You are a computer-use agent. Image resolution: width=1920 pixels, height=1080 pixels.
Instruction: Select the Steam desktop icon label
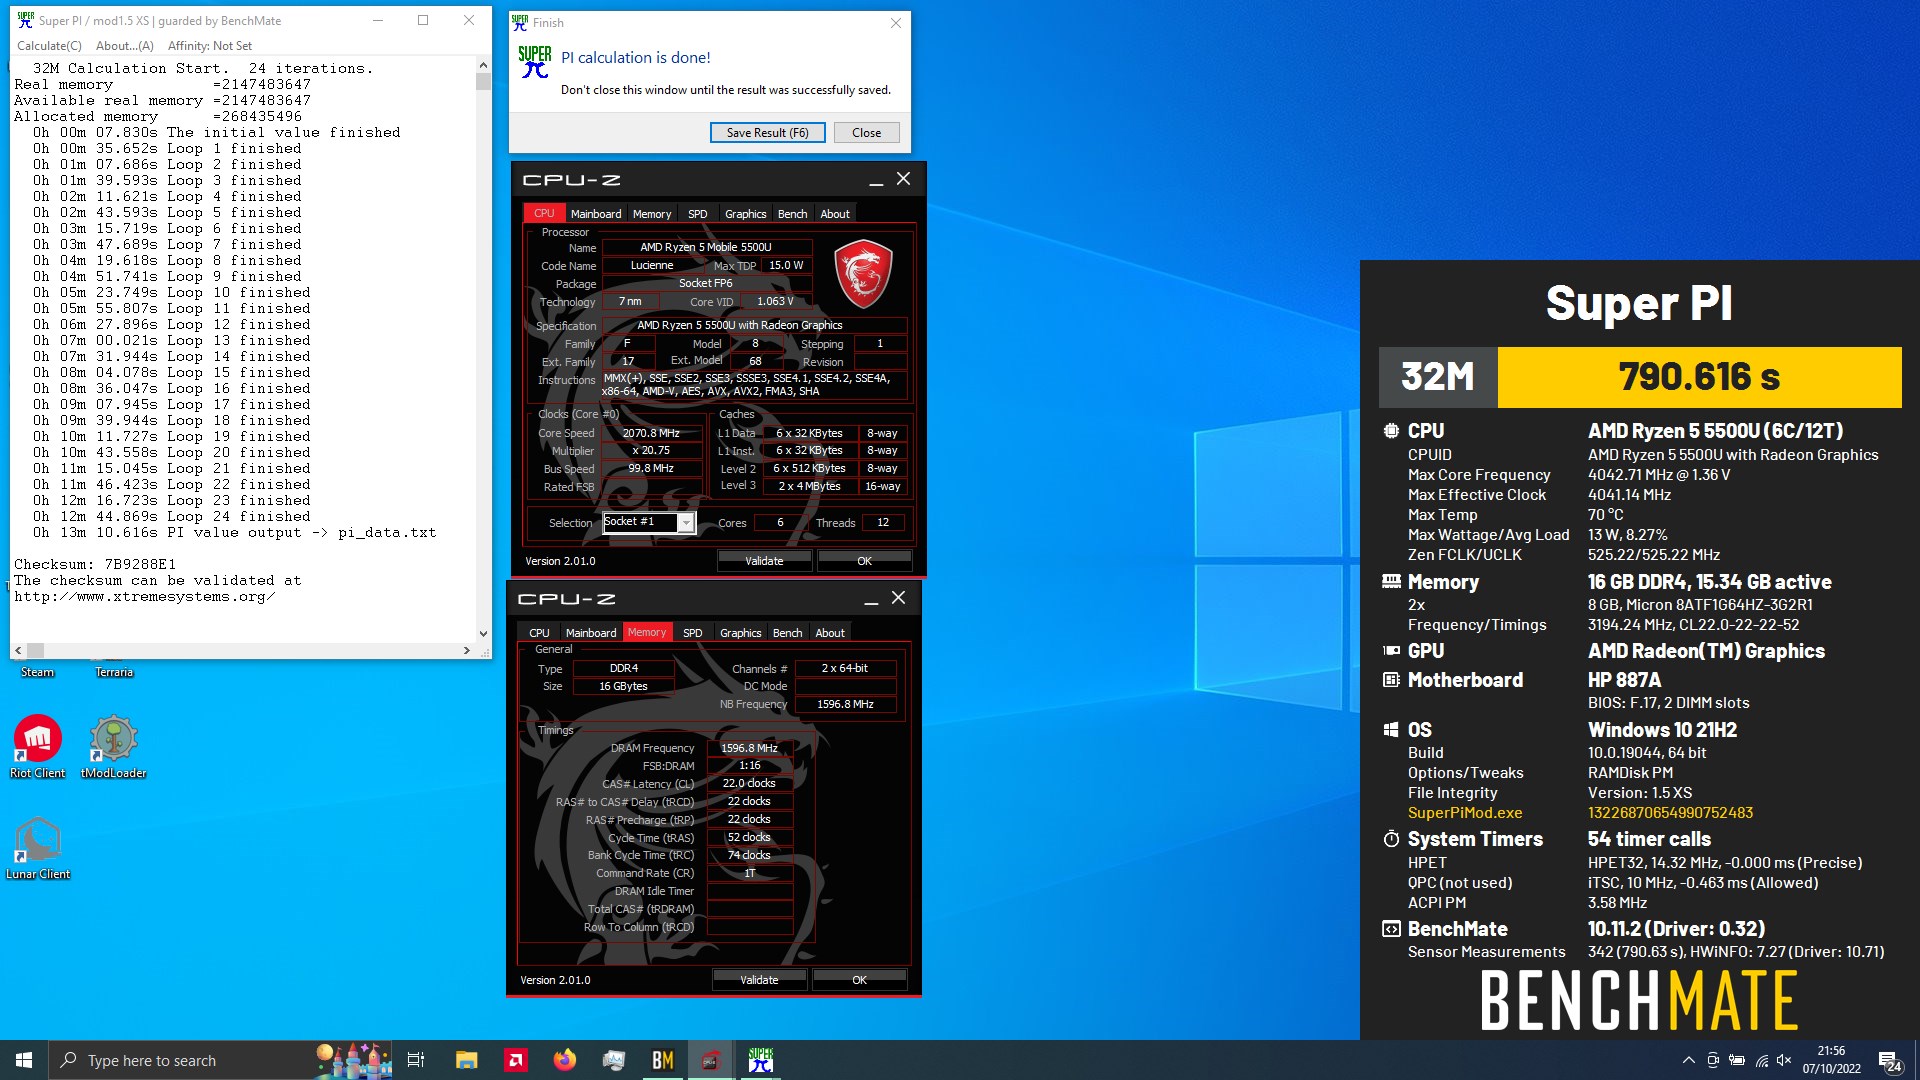[x=38, y=672]
